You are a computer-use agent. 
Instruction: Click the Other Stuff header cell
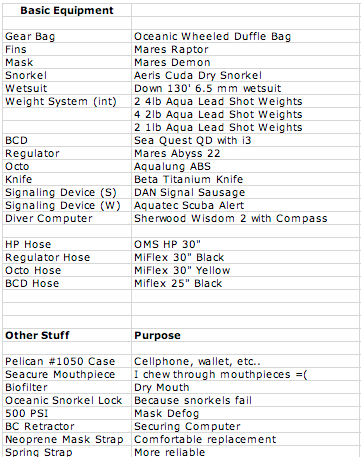(x=67, y=335)
